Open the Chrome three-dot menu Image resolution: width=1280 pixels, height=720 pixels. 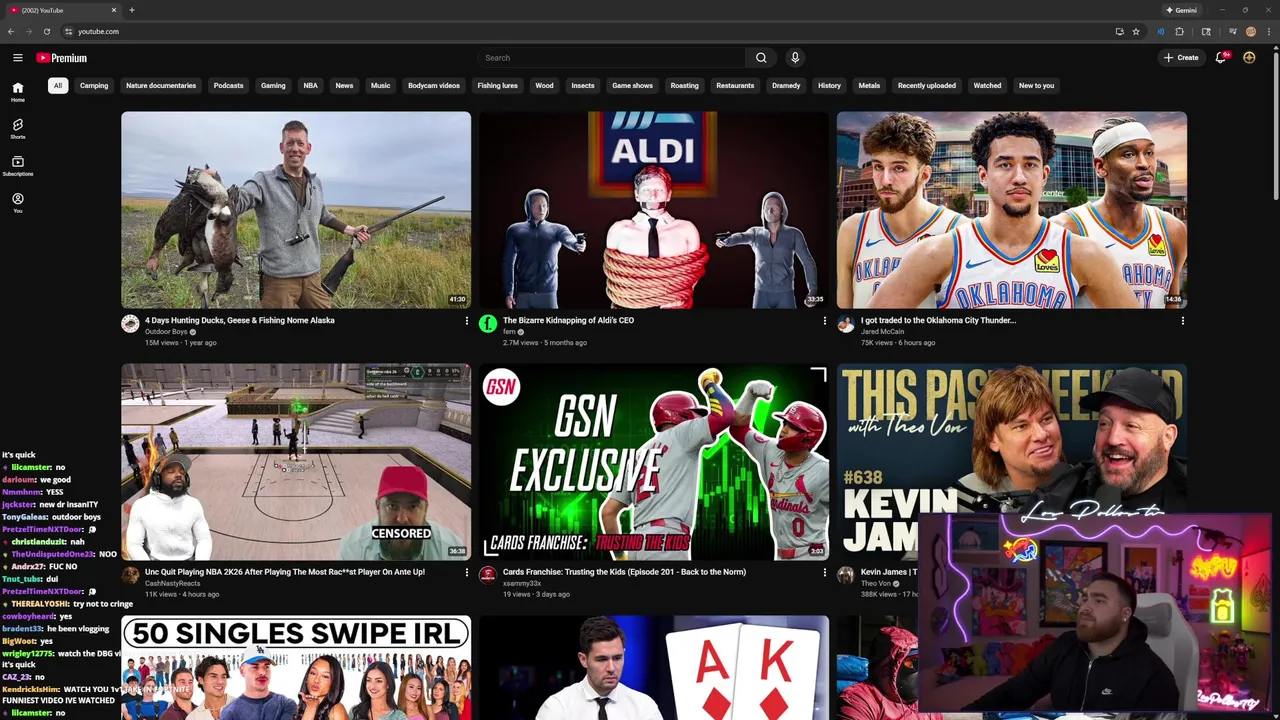click(x=1268, y=31)
